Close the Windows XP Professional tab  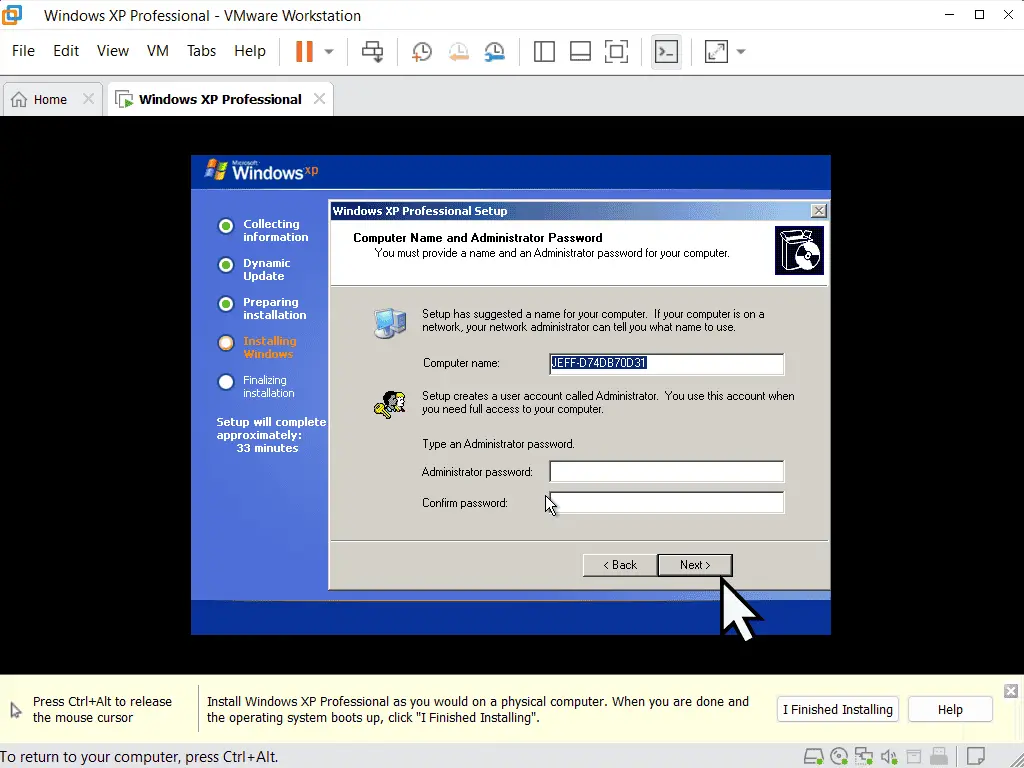319,99
